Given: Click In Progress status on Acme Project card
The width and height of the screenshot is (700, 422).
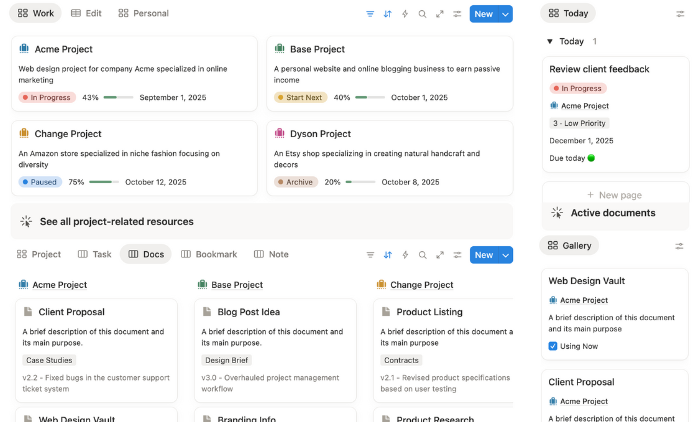Looking at the screenshot, I should [47, 97].
